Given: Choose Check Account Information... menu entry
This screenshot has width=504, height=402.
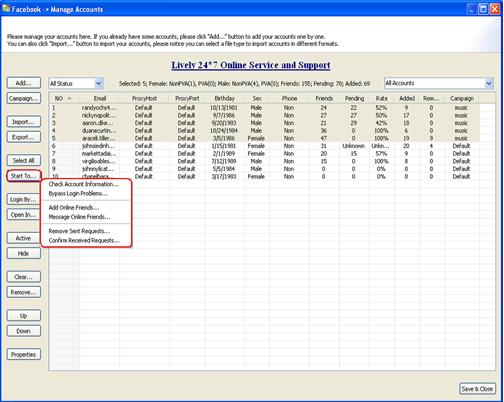Looking at the screenshot, I should click(86, 184).
